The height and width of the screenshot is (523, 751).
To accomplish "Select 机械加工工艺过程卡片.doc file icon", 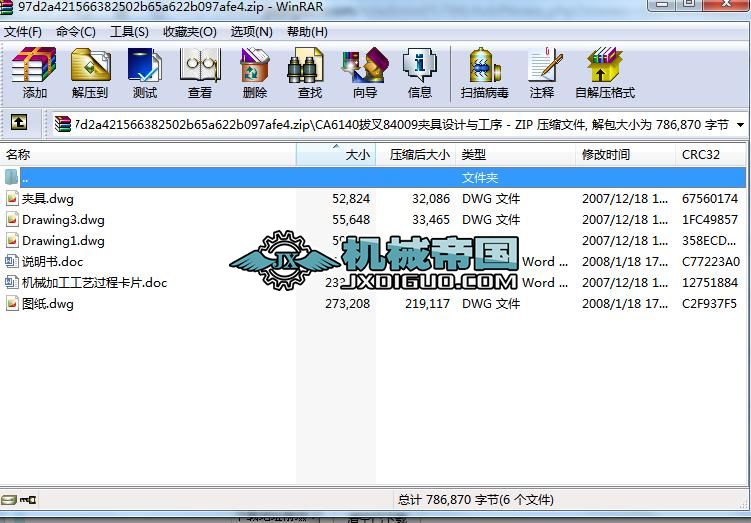I will point(12,283).
